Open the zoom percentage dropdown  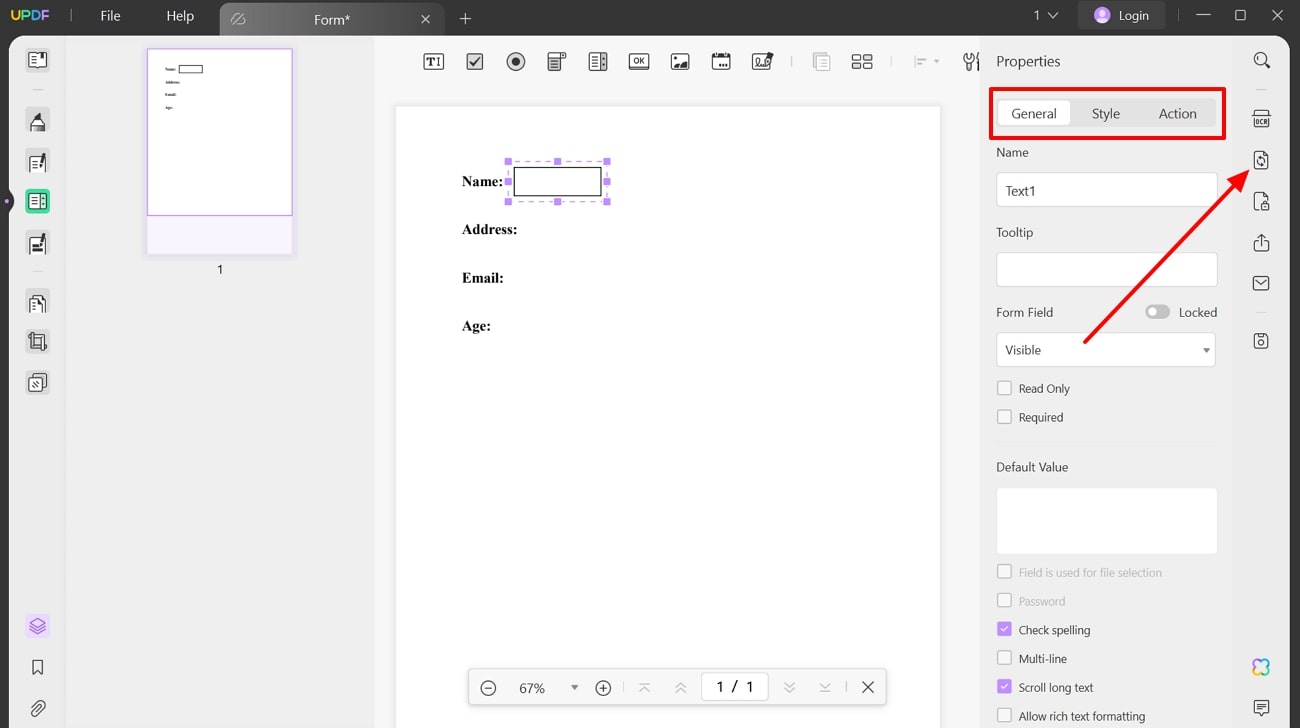(x=574, y=688)
